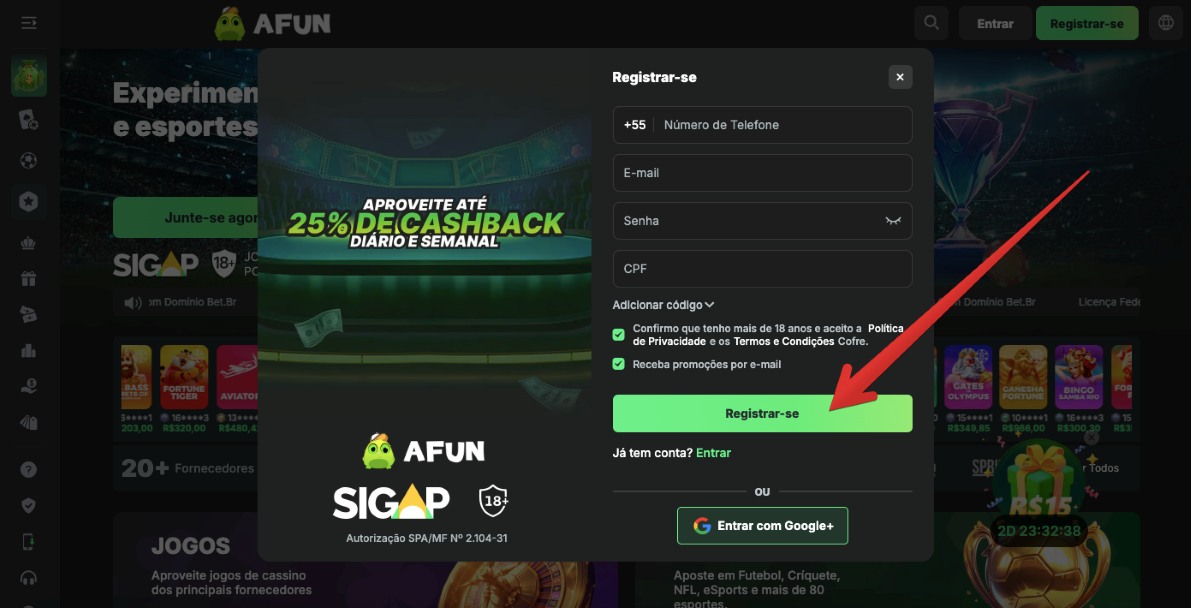The height and width of the screenshot is (608, 1191).
Task: Open the hamburger menu at top left
Action: click(28, 21)
